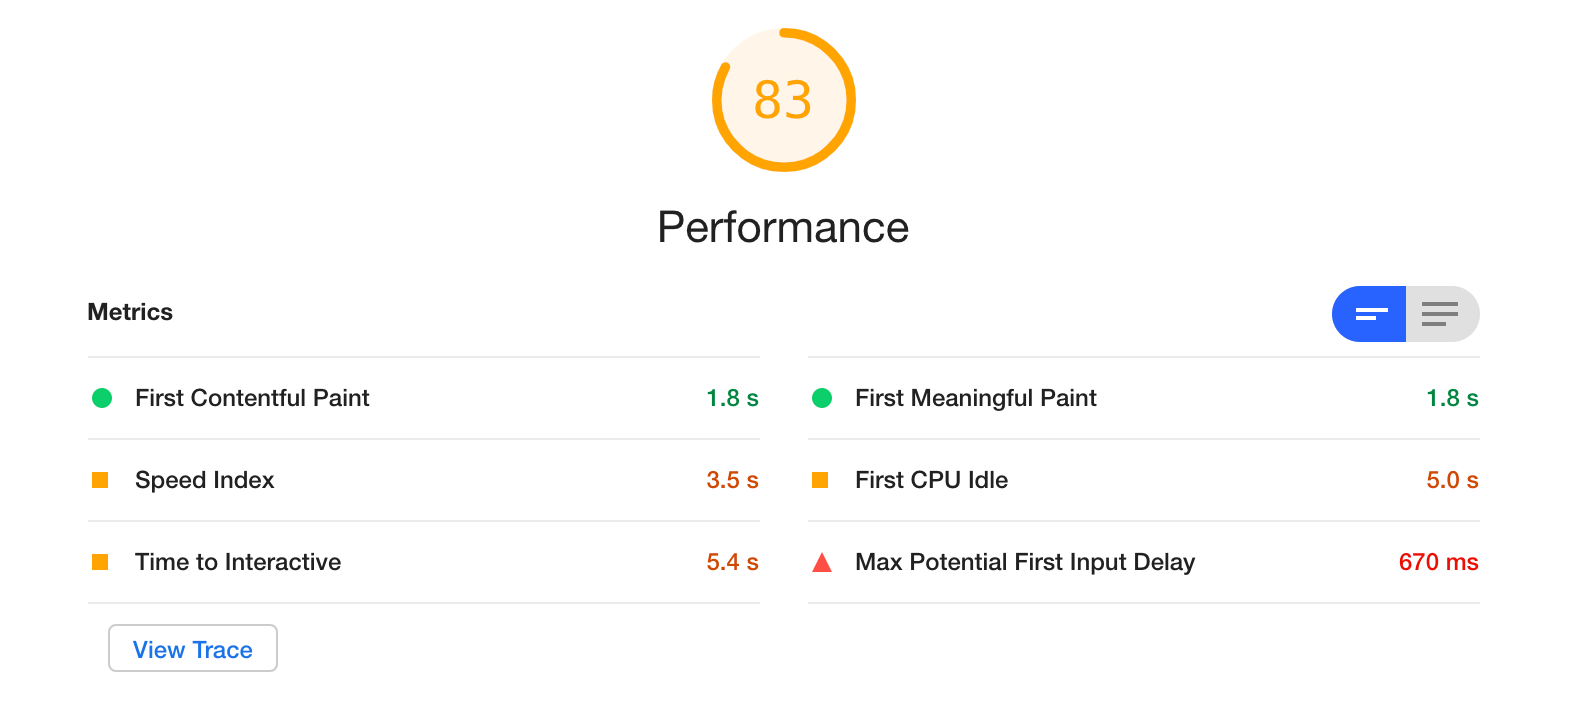1592x702 pixels.
Task: Click the 5.4 s Time to Interactive value
Action: click(732, 562)
